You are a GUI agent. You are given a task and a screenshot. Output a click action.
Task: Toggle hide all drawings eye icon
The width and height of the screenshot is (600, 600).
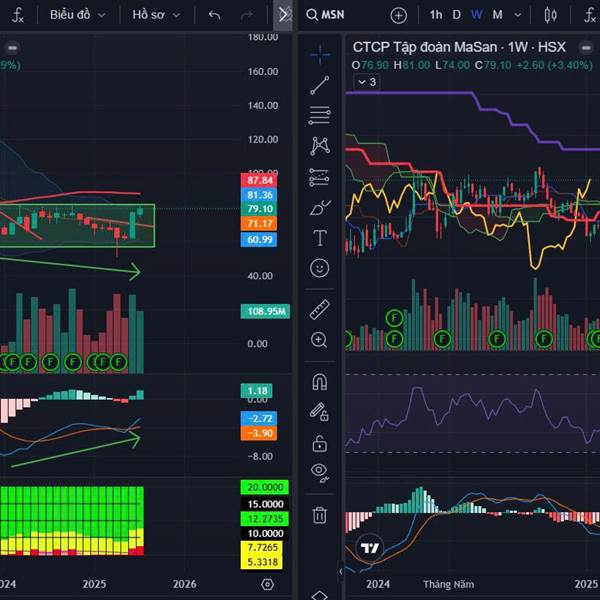click(320, 473)
